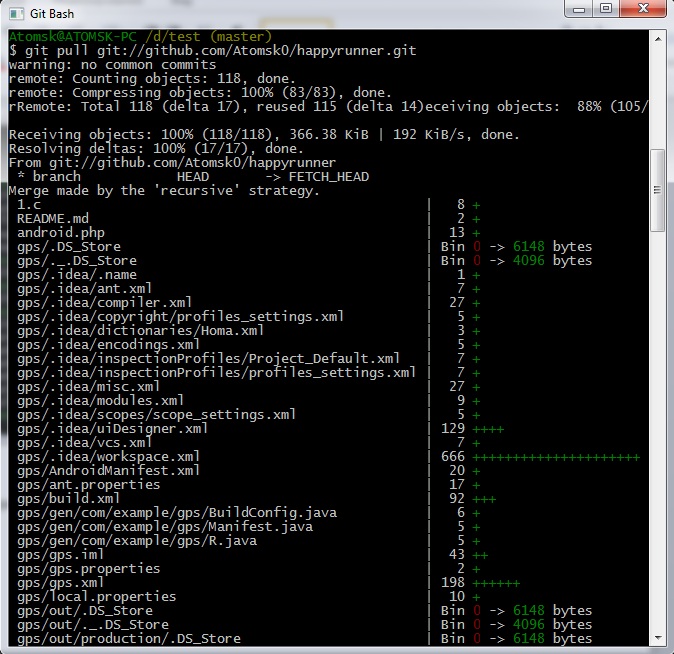The image size is (674, 654).
Task: Click the 'From git://github.com' line
Action: [x=172, y=163]
